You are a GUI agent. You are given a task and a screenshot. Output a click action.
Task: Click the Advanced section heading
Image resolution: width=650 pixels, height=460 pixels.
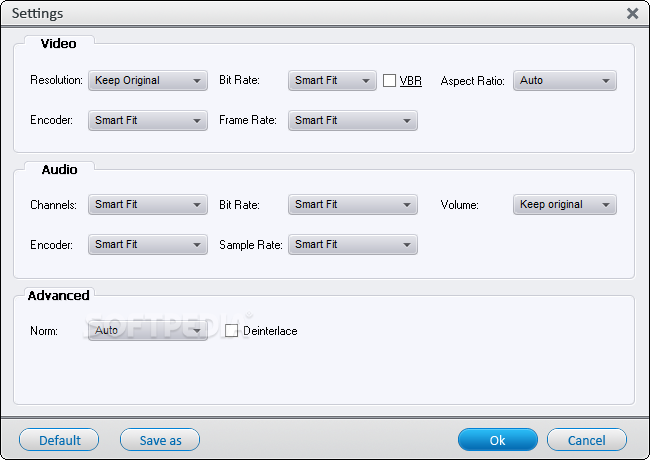click(58, 296)
